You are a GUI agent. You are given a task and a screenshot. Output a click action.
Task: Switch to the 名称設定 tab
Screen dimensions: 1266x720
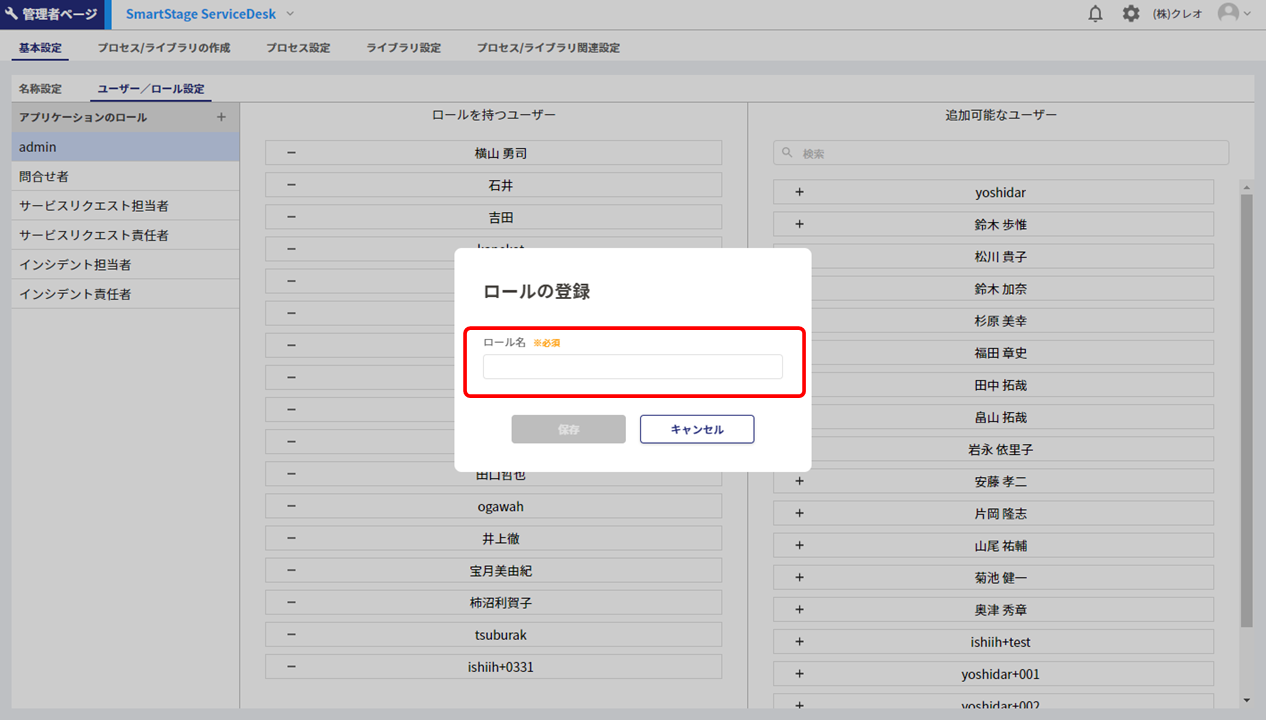coord(40,89)
